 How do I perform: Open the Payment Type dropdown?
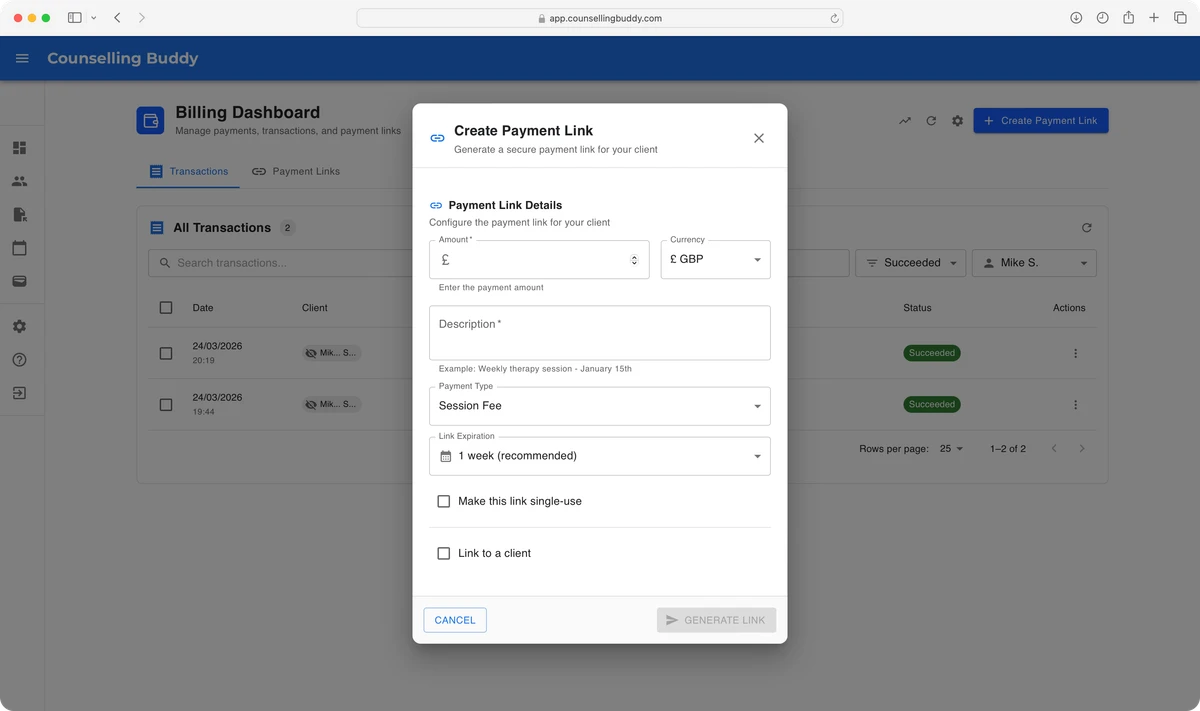[600, 406]
